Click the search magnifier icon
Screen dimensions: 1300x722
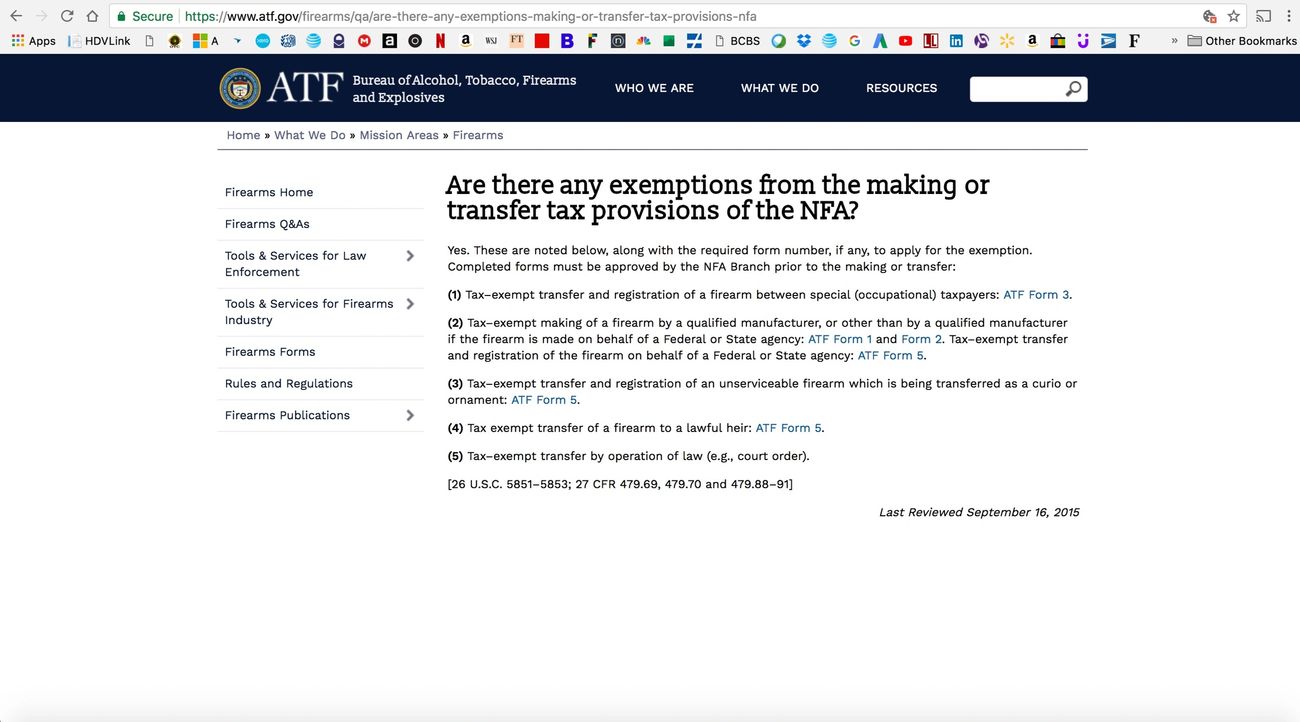tap(1073, 89)
